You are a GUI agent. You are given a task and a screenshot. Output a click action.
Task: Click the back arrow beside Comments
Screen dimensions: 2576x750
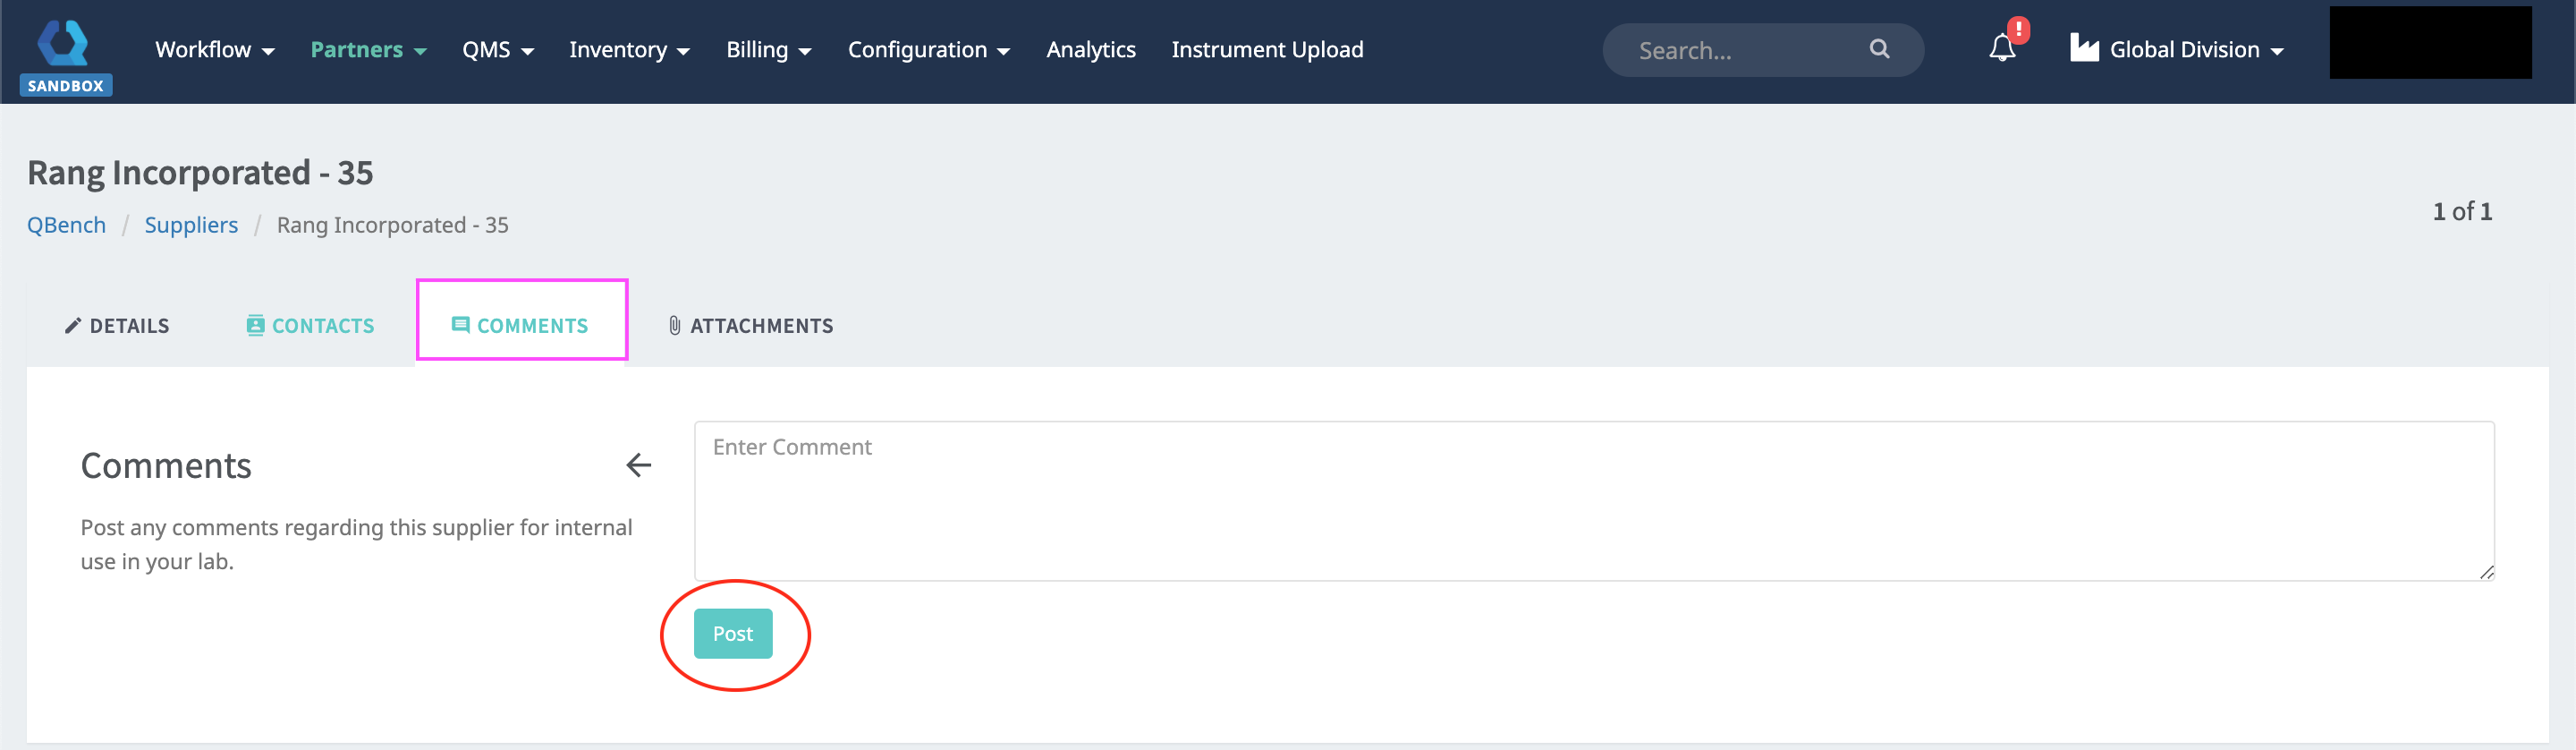(638, 465)
